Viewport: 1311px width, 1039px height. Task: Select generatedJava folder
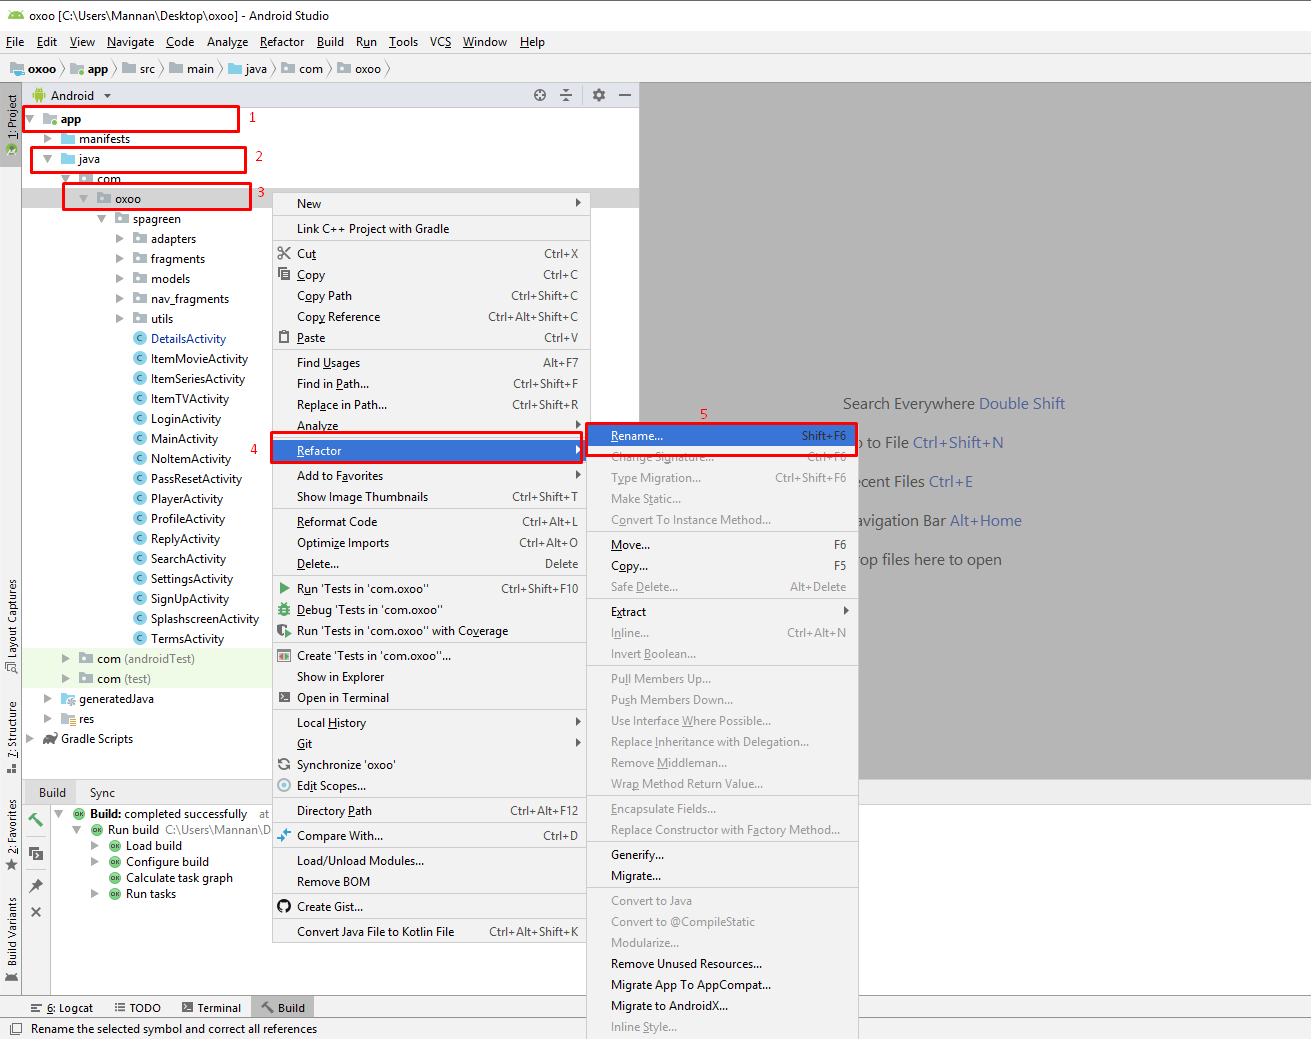(116, 699)
